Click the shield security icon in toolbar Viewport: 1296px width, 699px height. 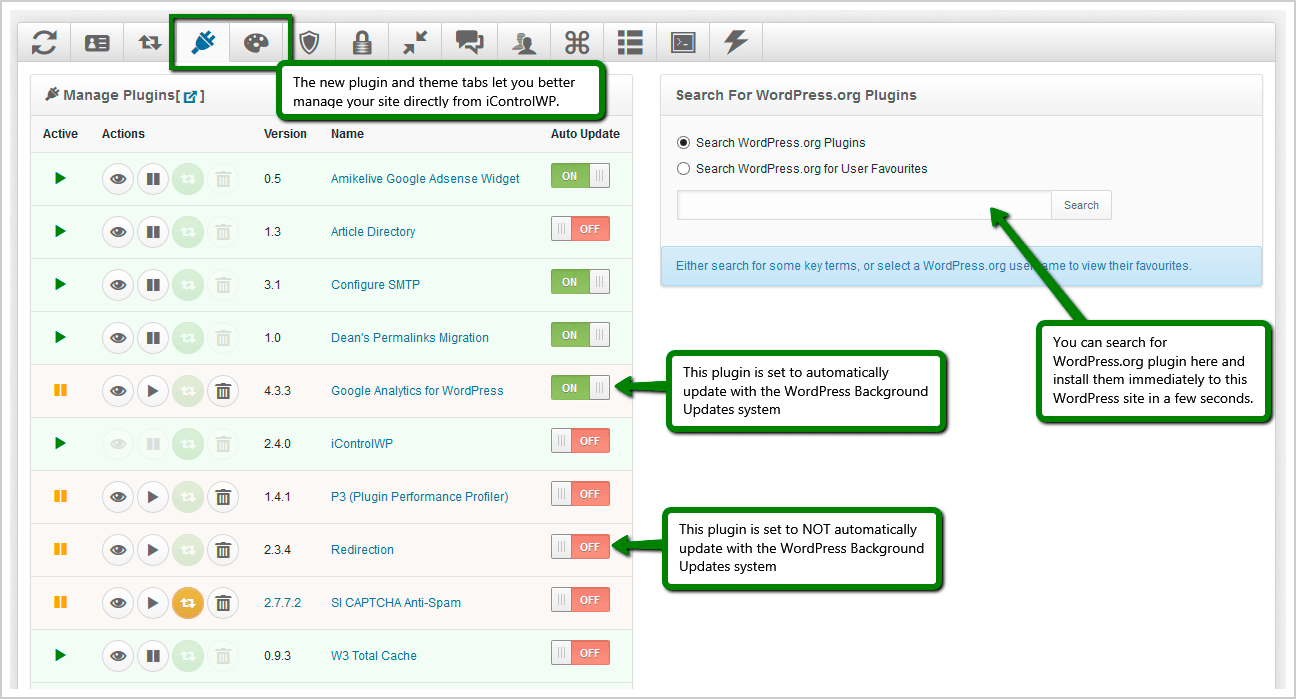click(x=309, y=43)
